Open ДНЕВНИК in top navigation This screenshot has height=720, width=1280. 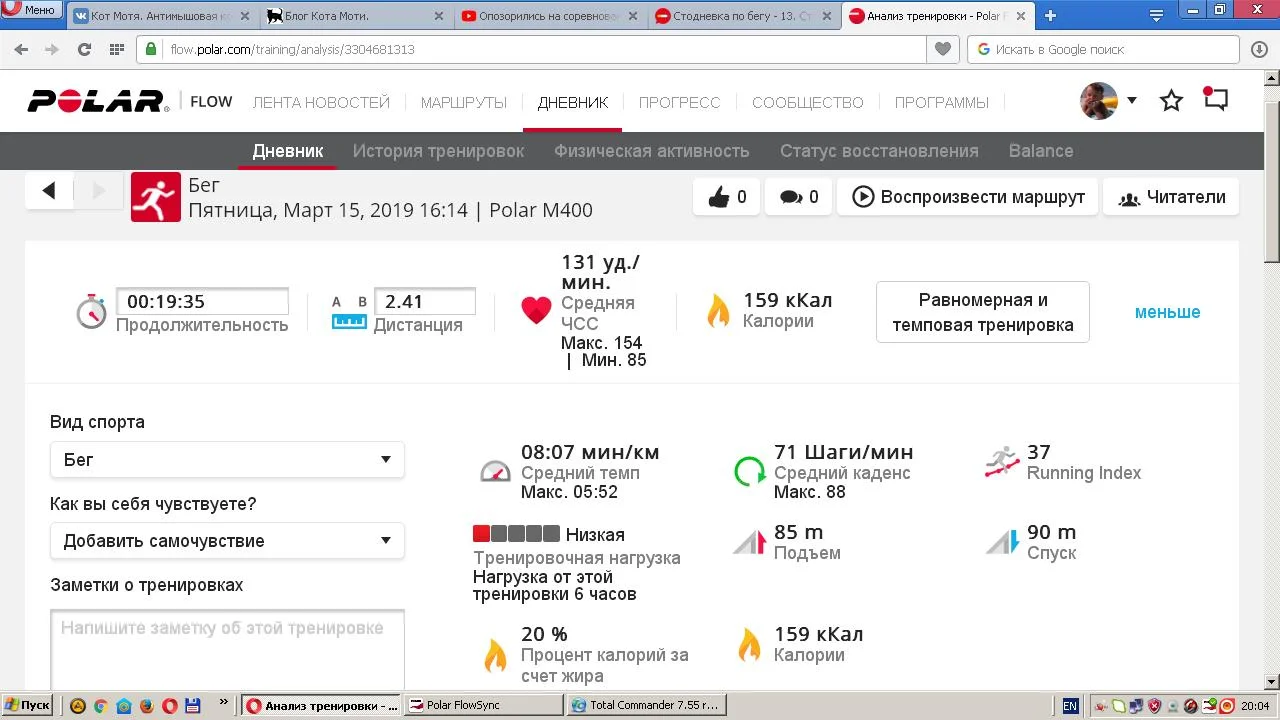pyautogui.click(x=572, y=102)
